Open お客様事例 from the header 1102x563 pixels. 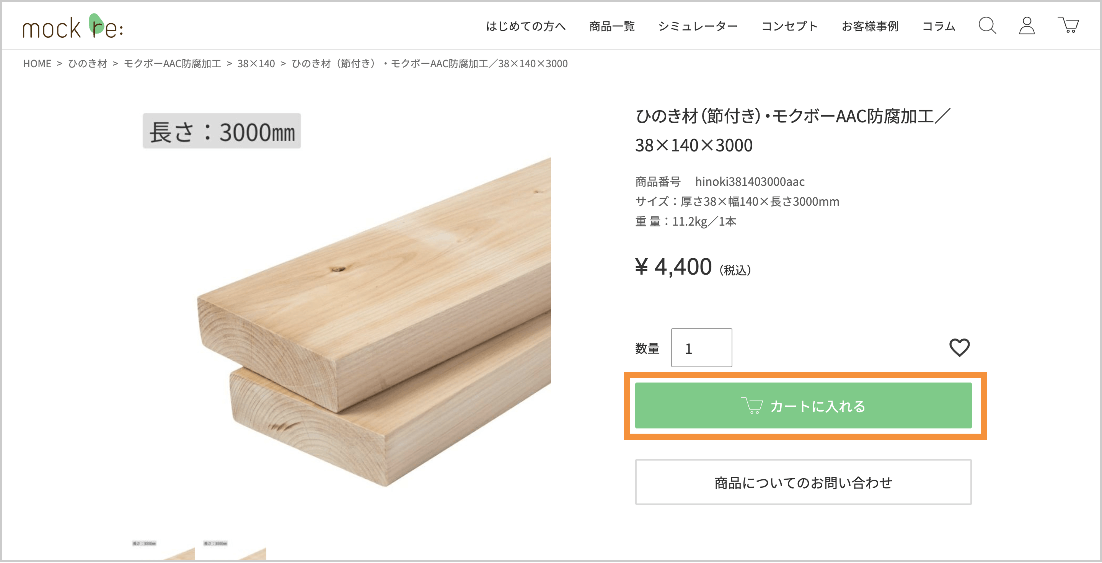point(870,26)
